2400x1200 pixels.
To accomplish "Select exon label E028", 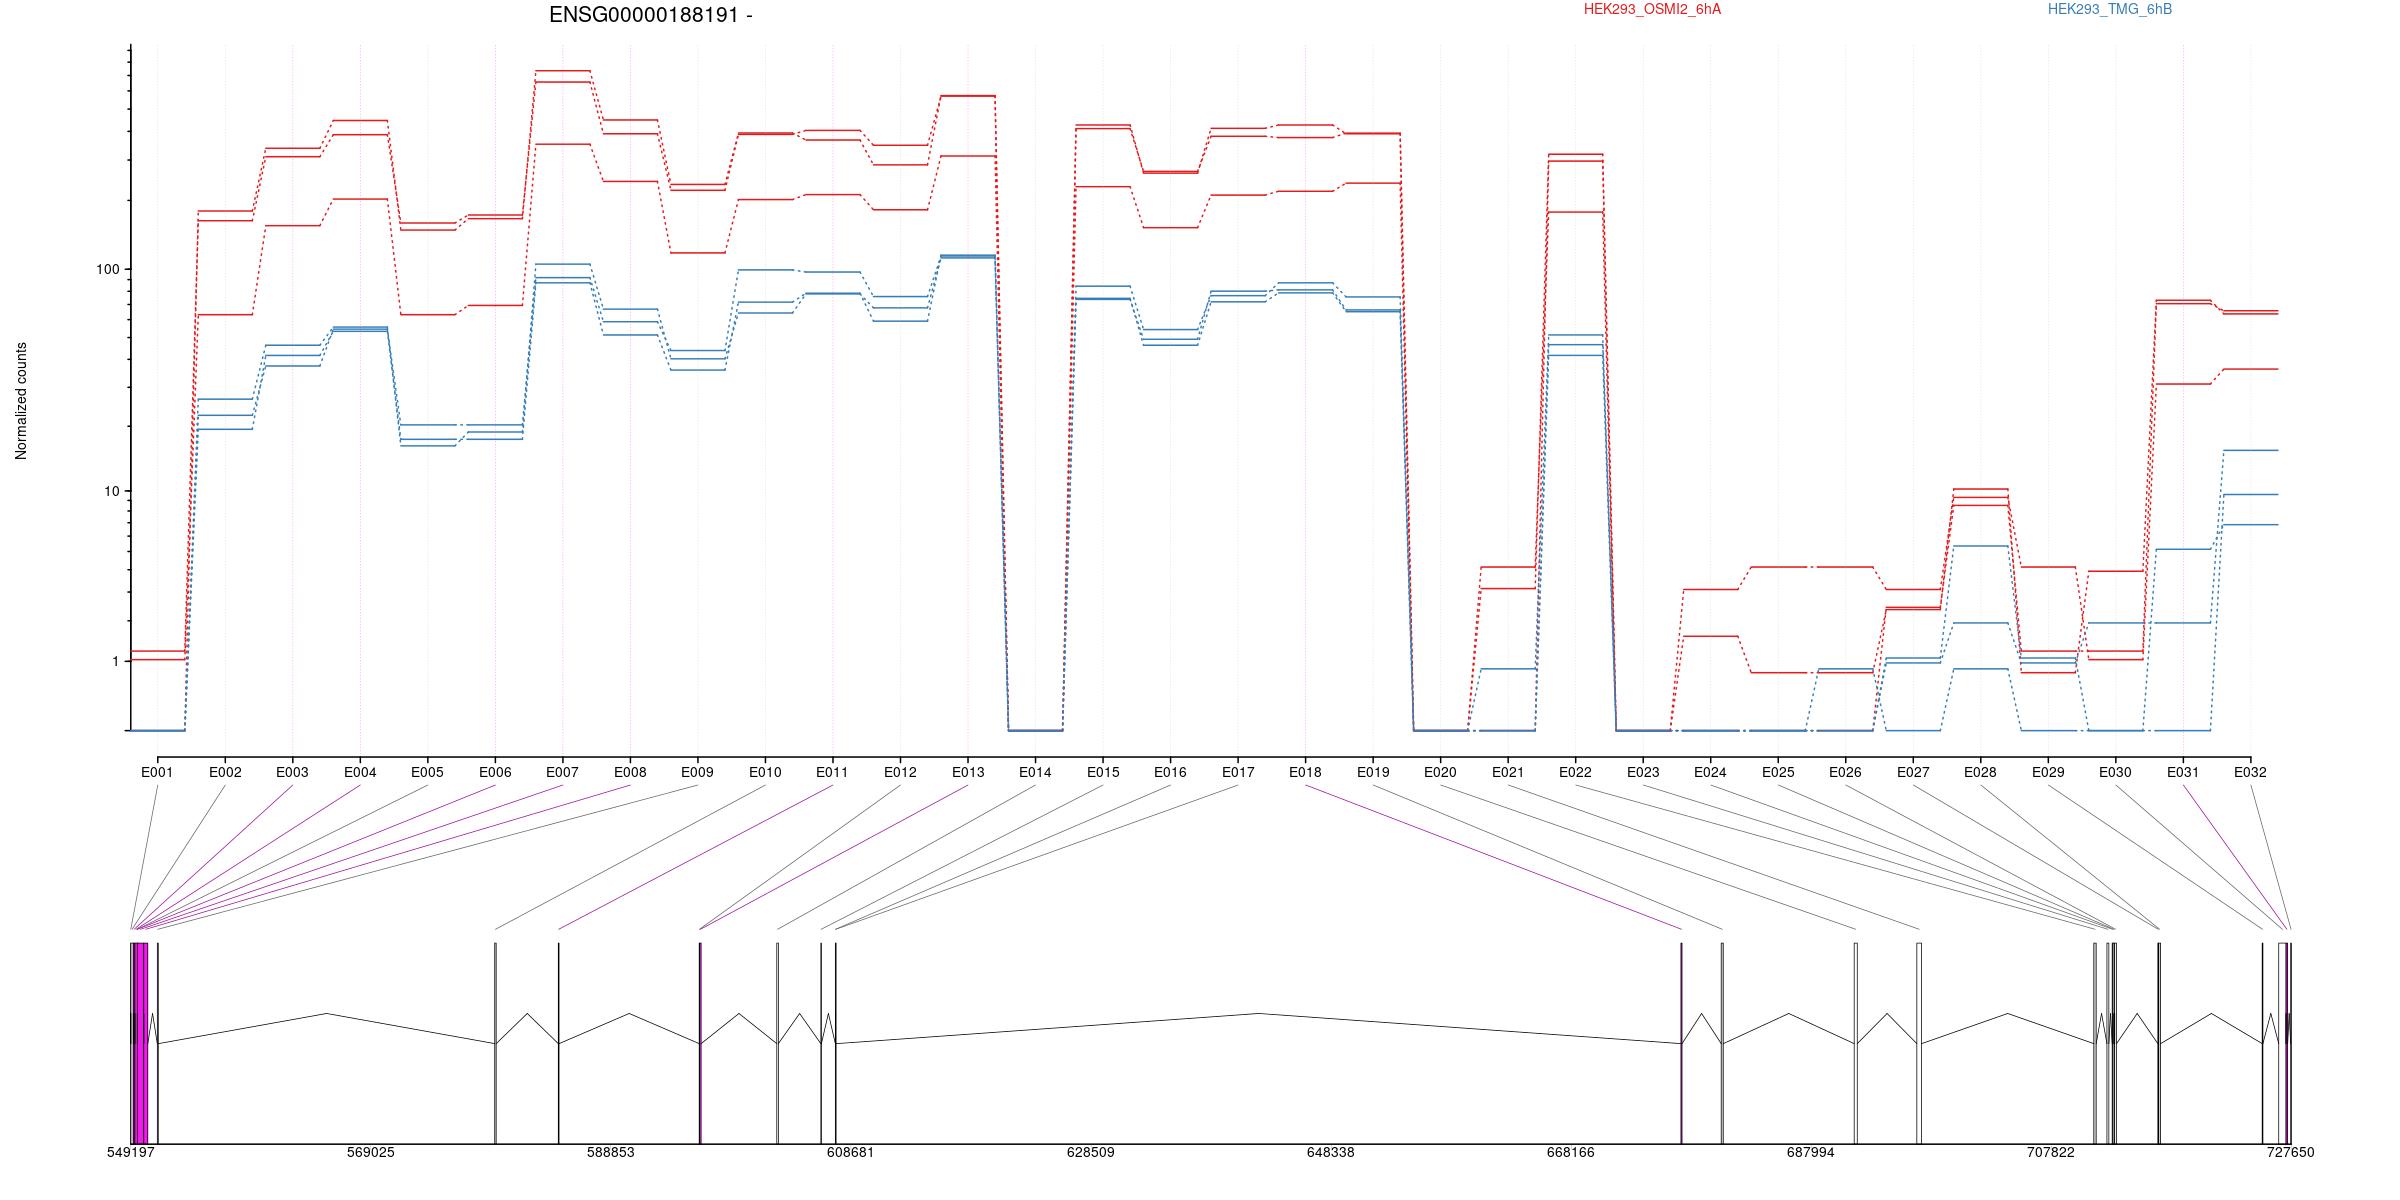I will (1980, 772).
